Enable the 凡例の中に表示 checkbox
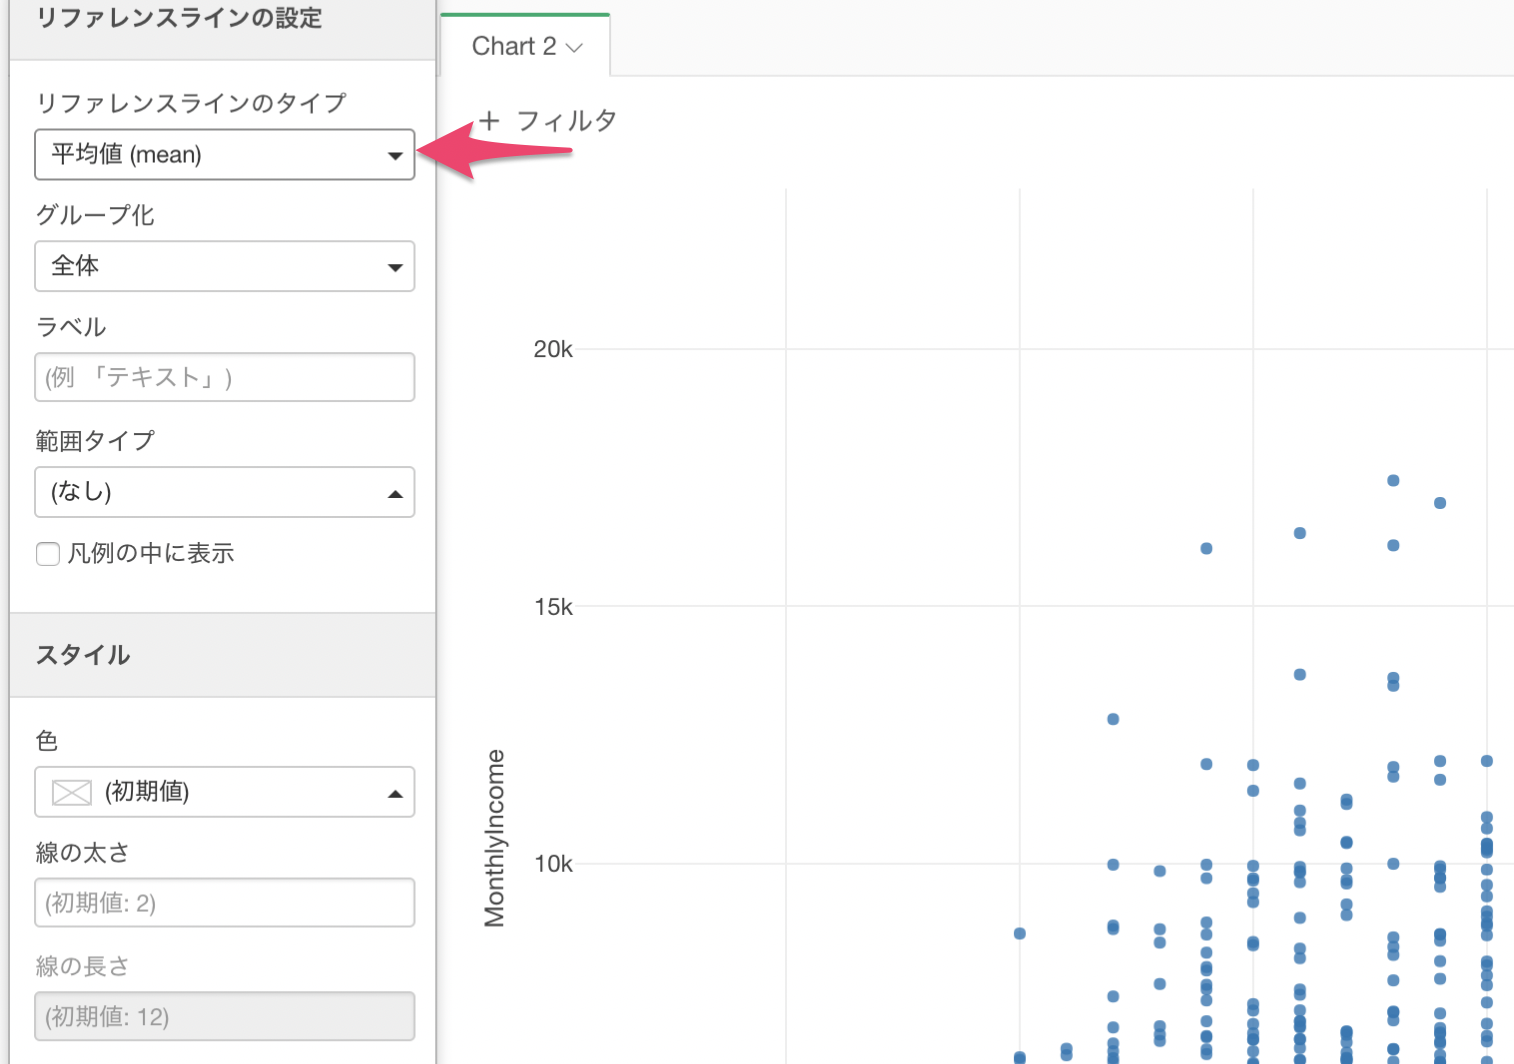1514x1064 pixels. coord(48,554)
